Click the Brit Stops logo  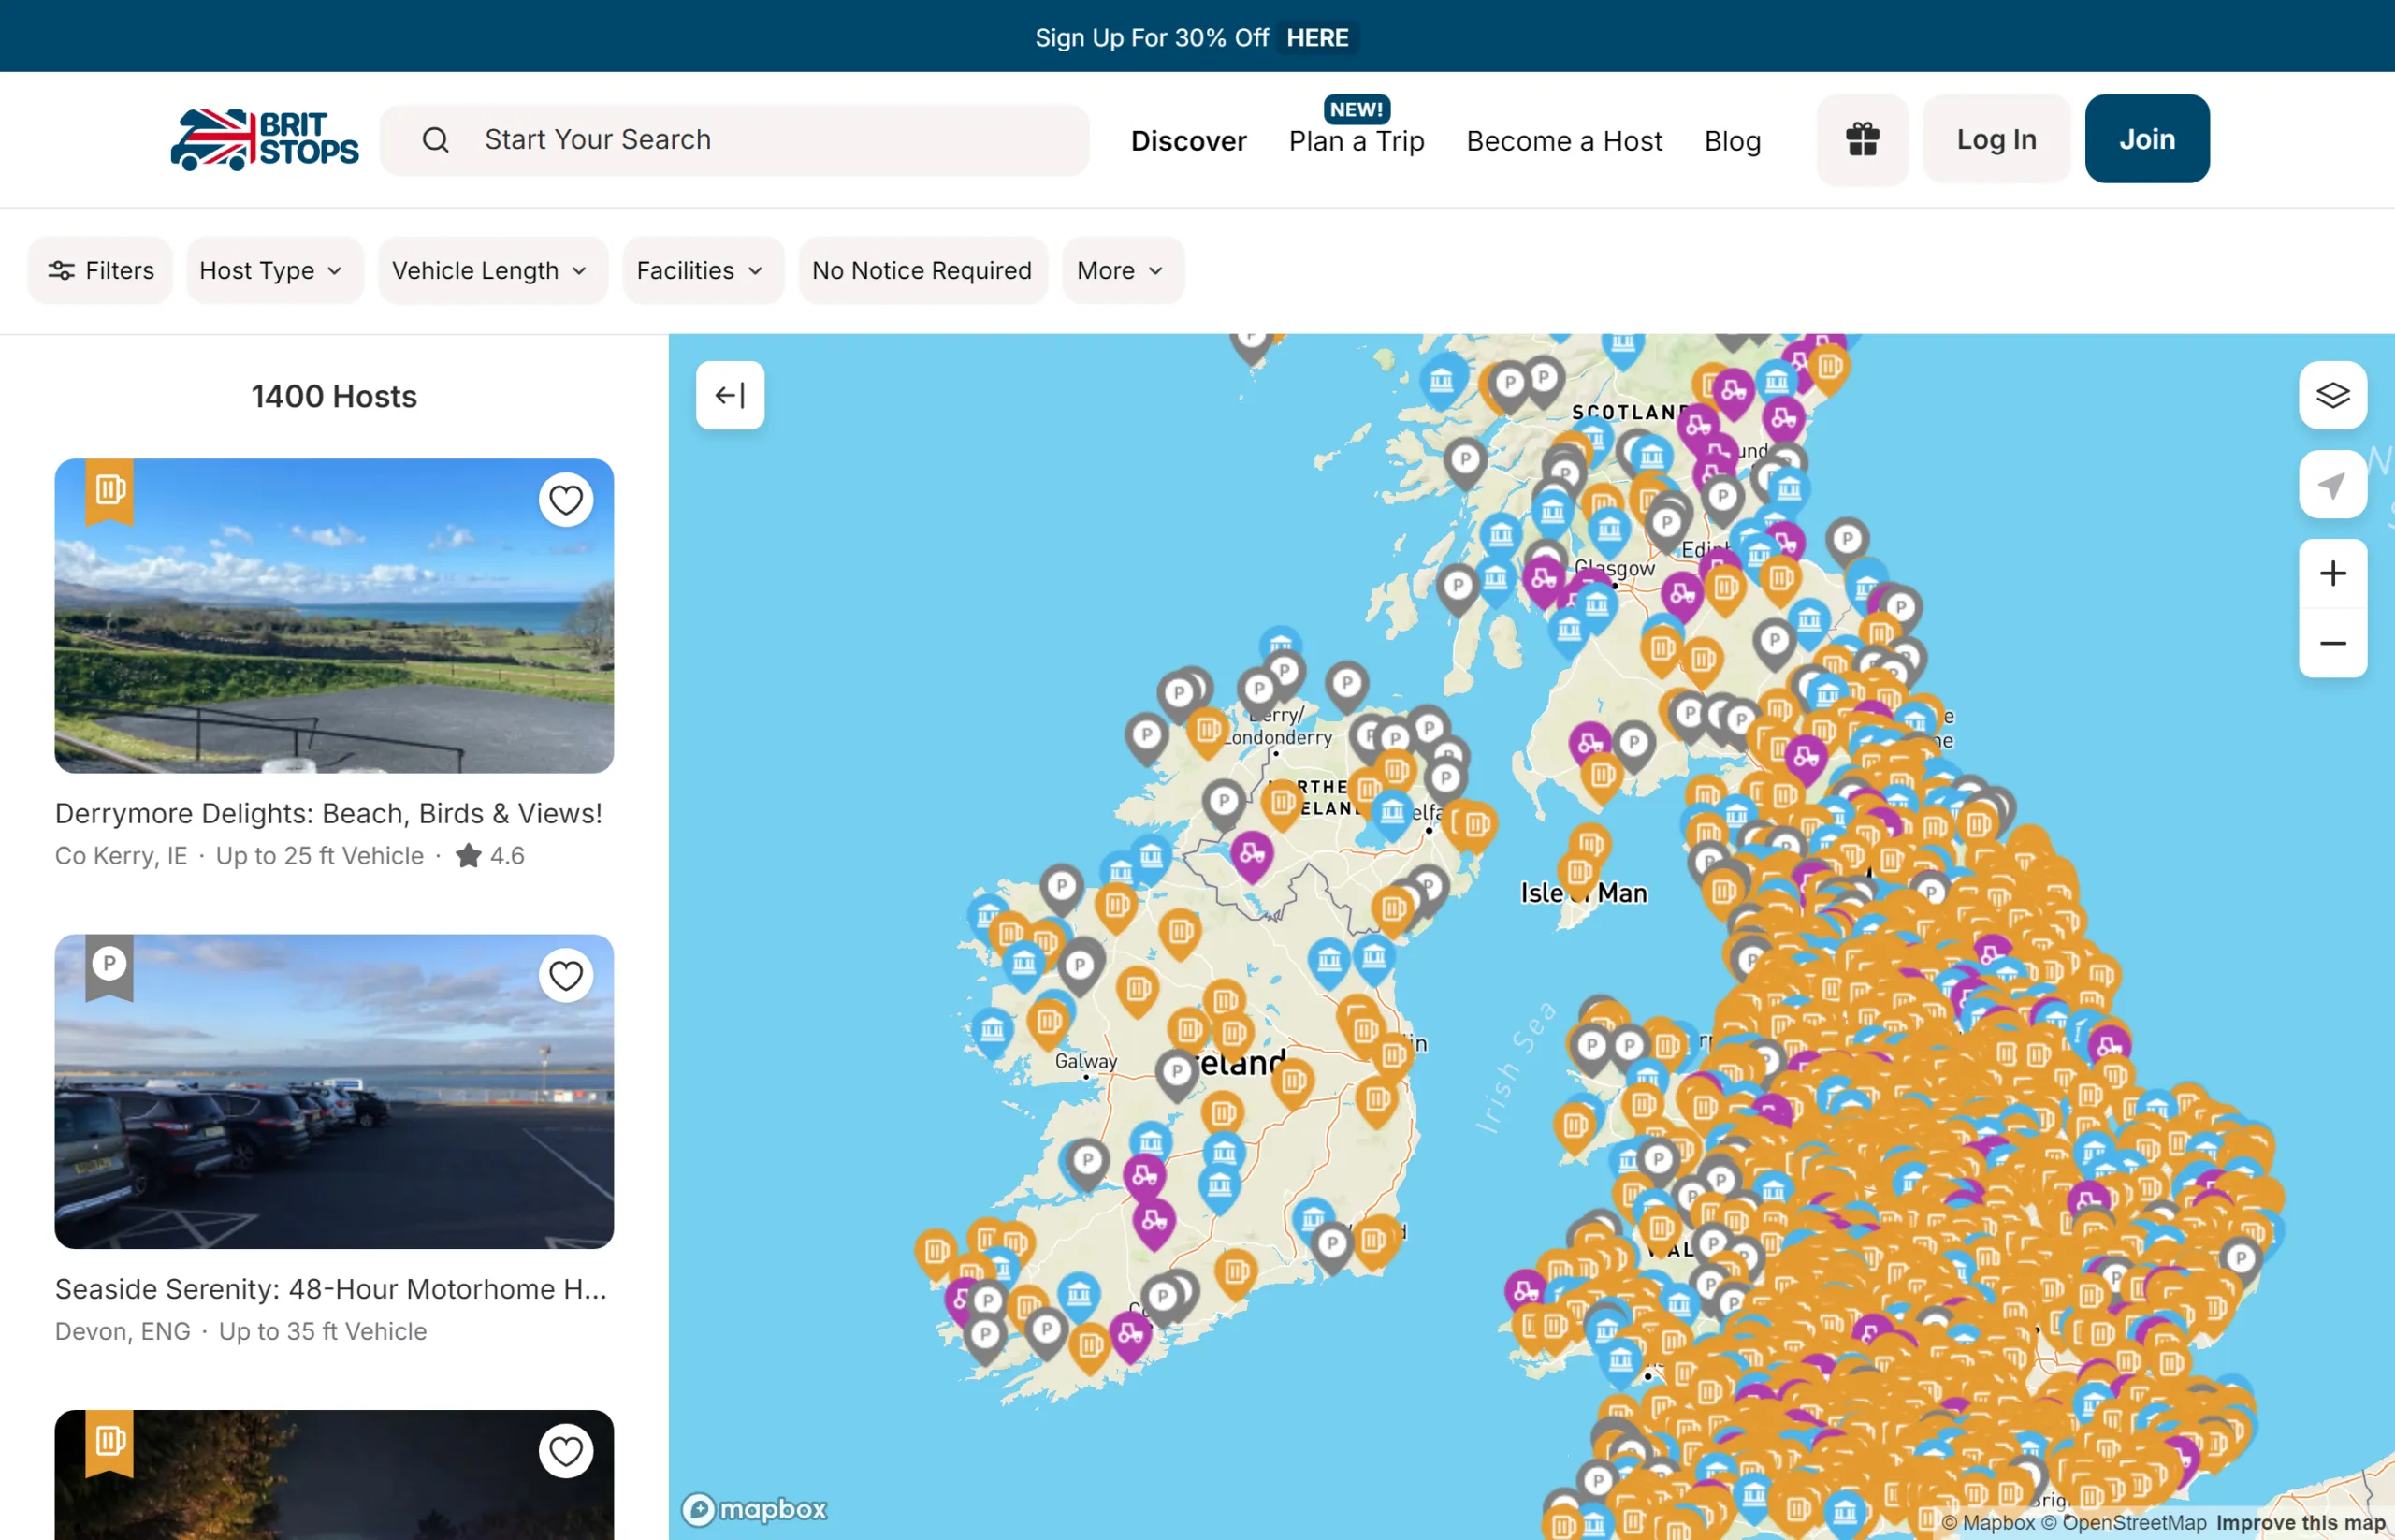[x=264, y=139]
